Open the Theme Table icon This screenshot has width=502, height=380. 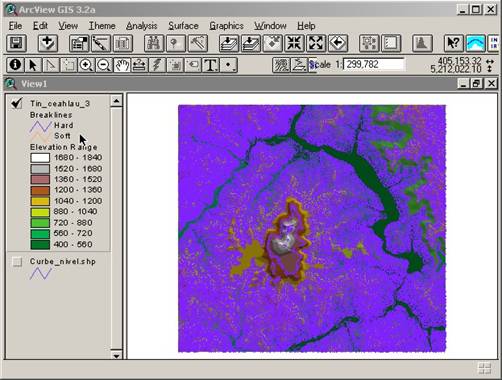123,43
